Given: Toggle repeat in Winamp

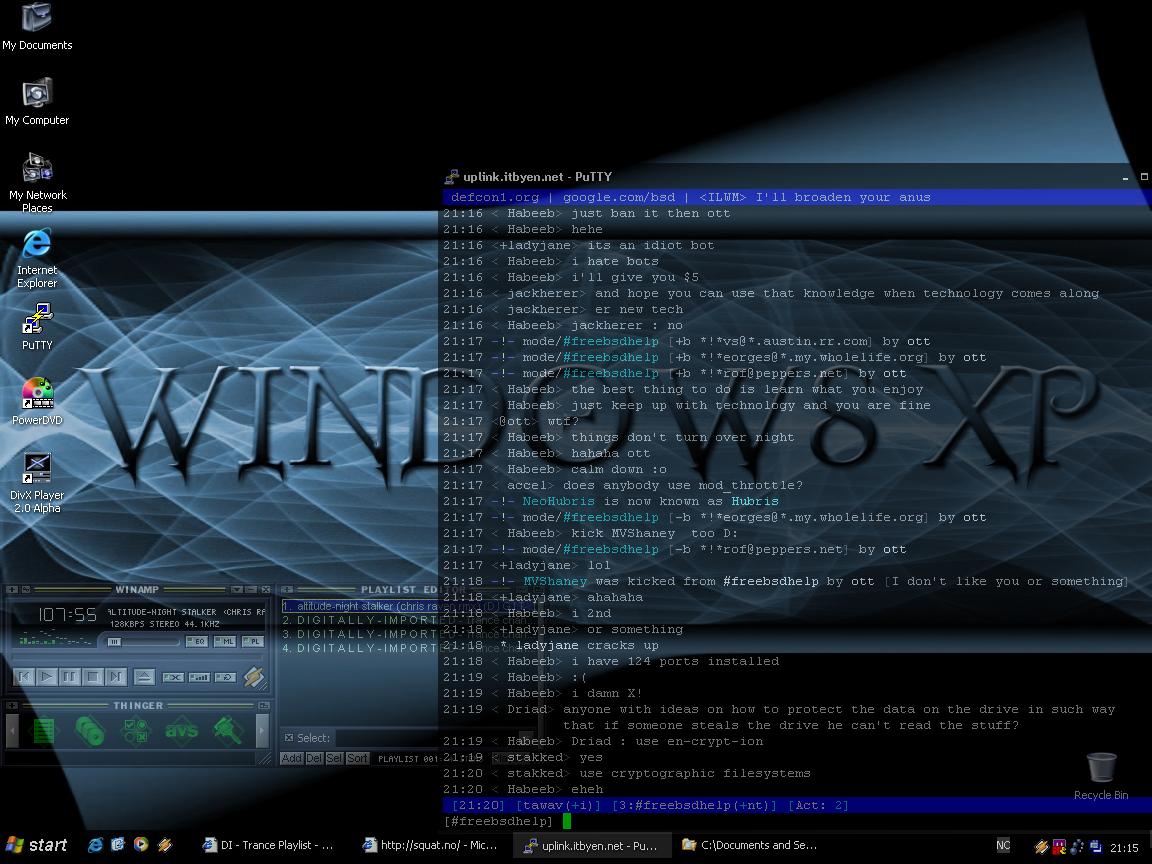Looking at the screenshot, I should coord(225,677).
